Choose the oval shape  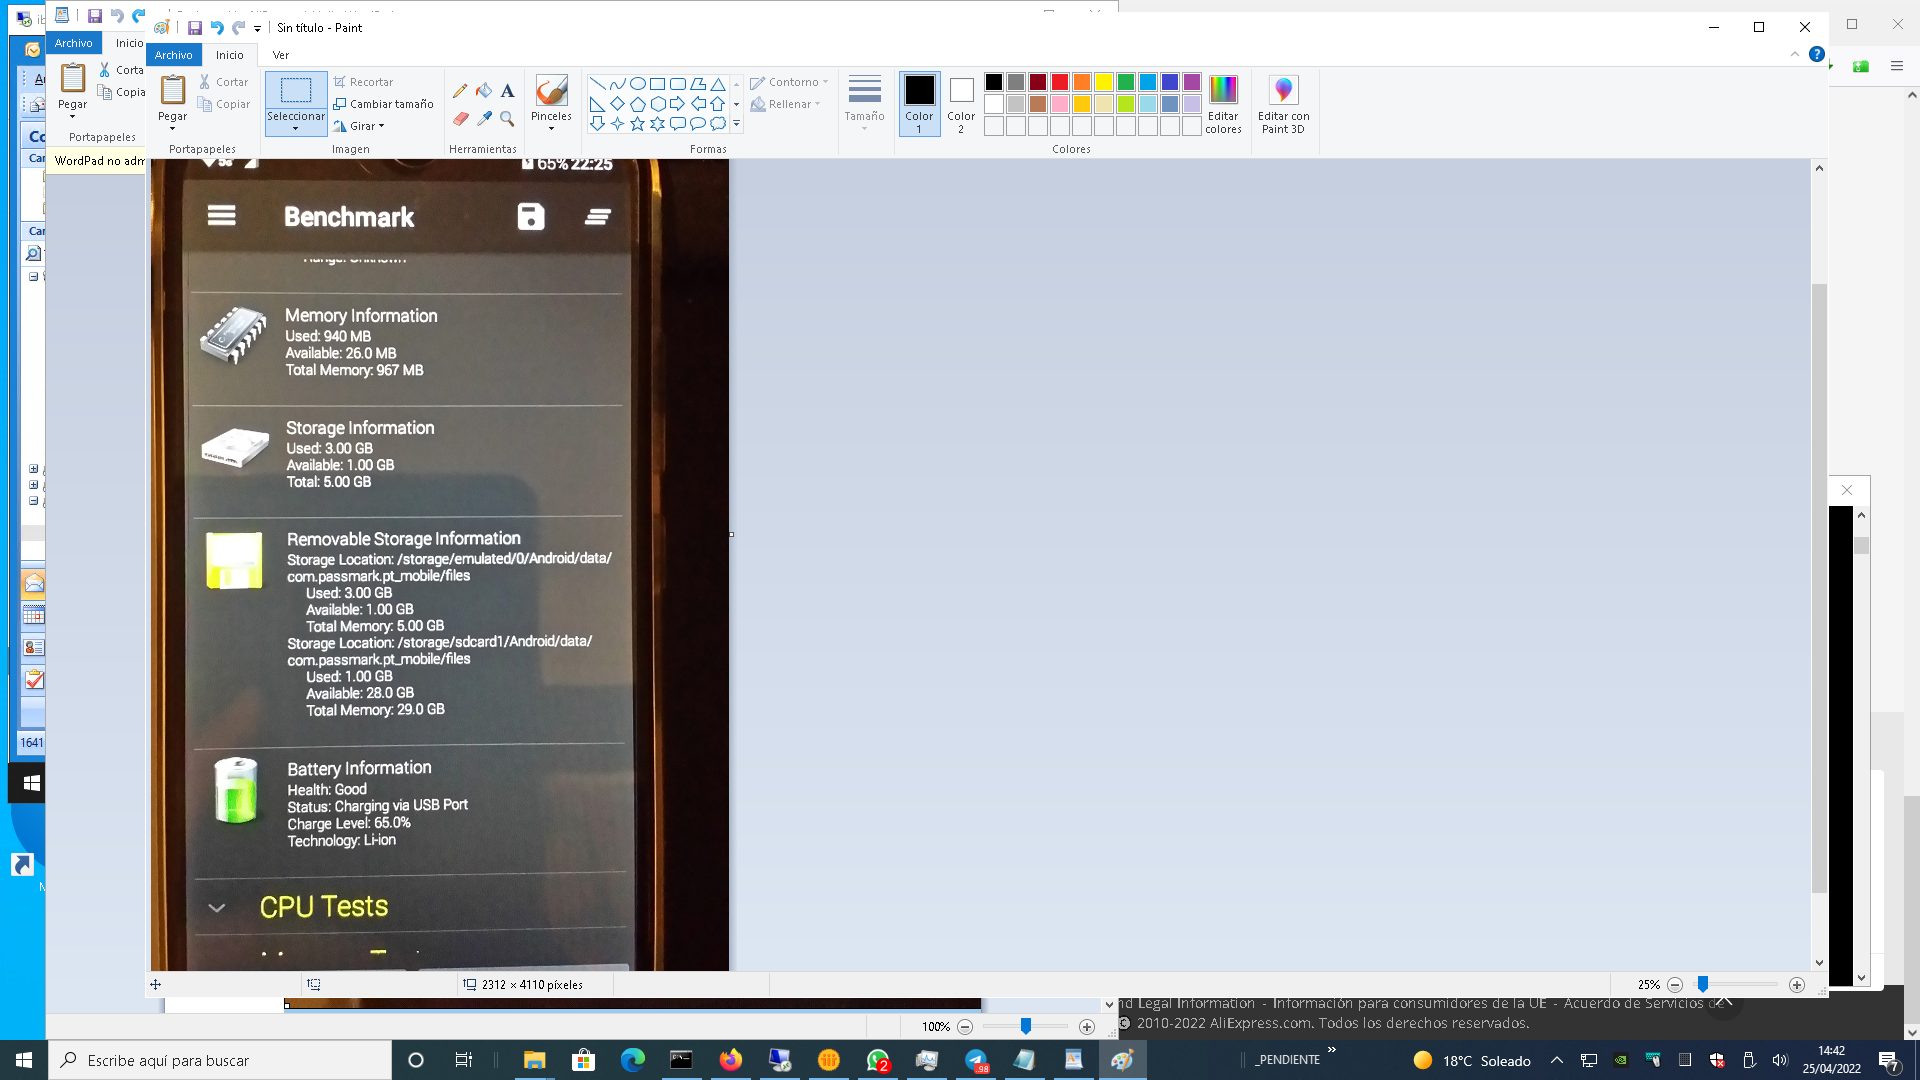[x=637, y=84]
